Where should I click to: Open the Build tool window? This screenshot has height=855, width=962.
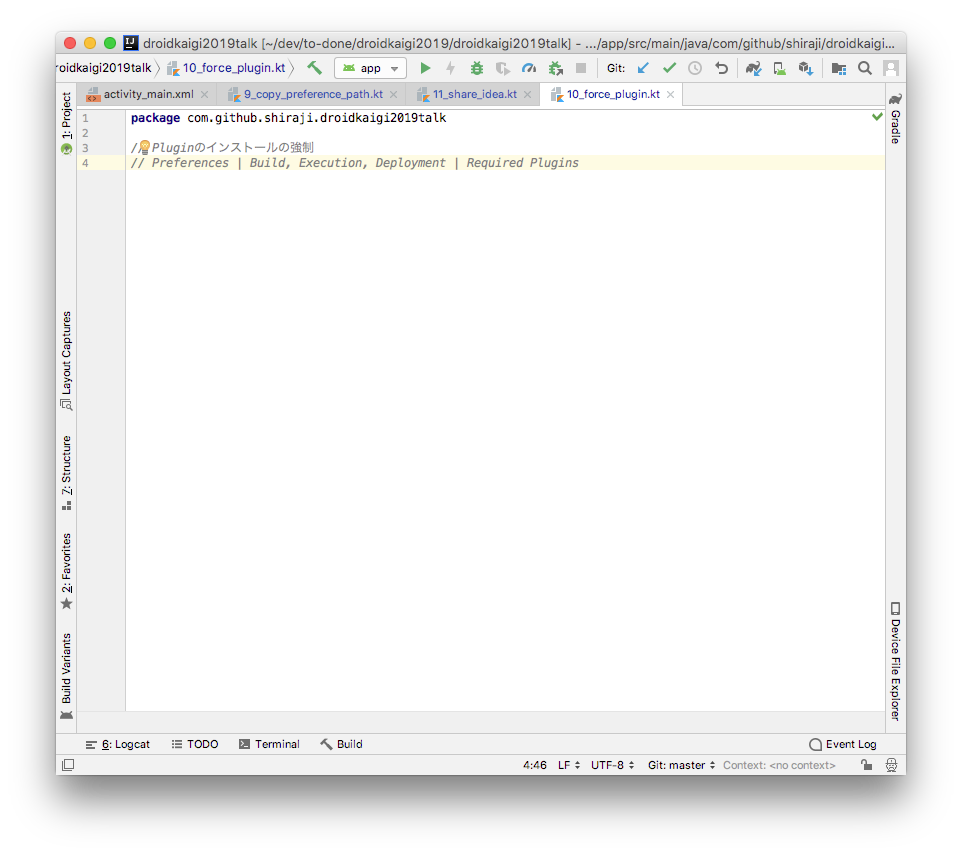(342, 744)
